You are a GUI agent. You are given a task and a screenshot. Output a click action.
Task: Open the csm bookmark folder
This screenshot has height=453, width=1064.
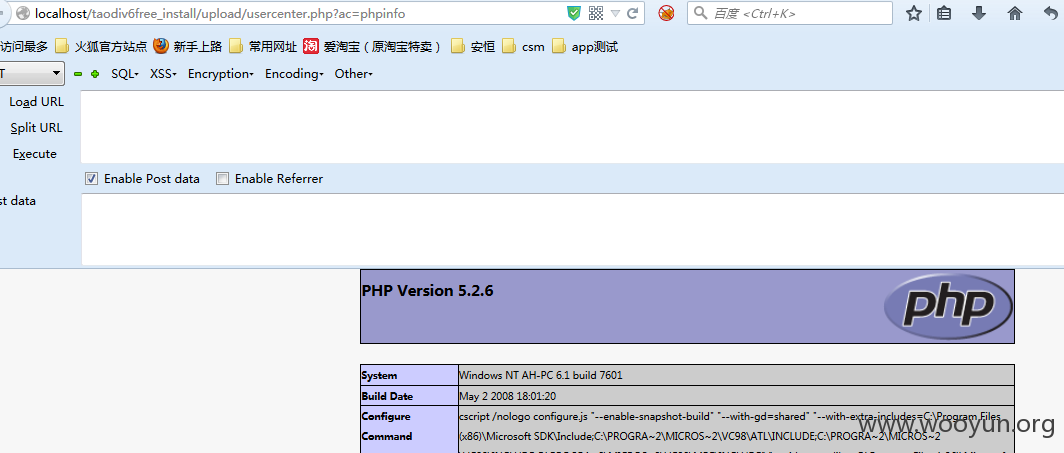coord(523,47)
